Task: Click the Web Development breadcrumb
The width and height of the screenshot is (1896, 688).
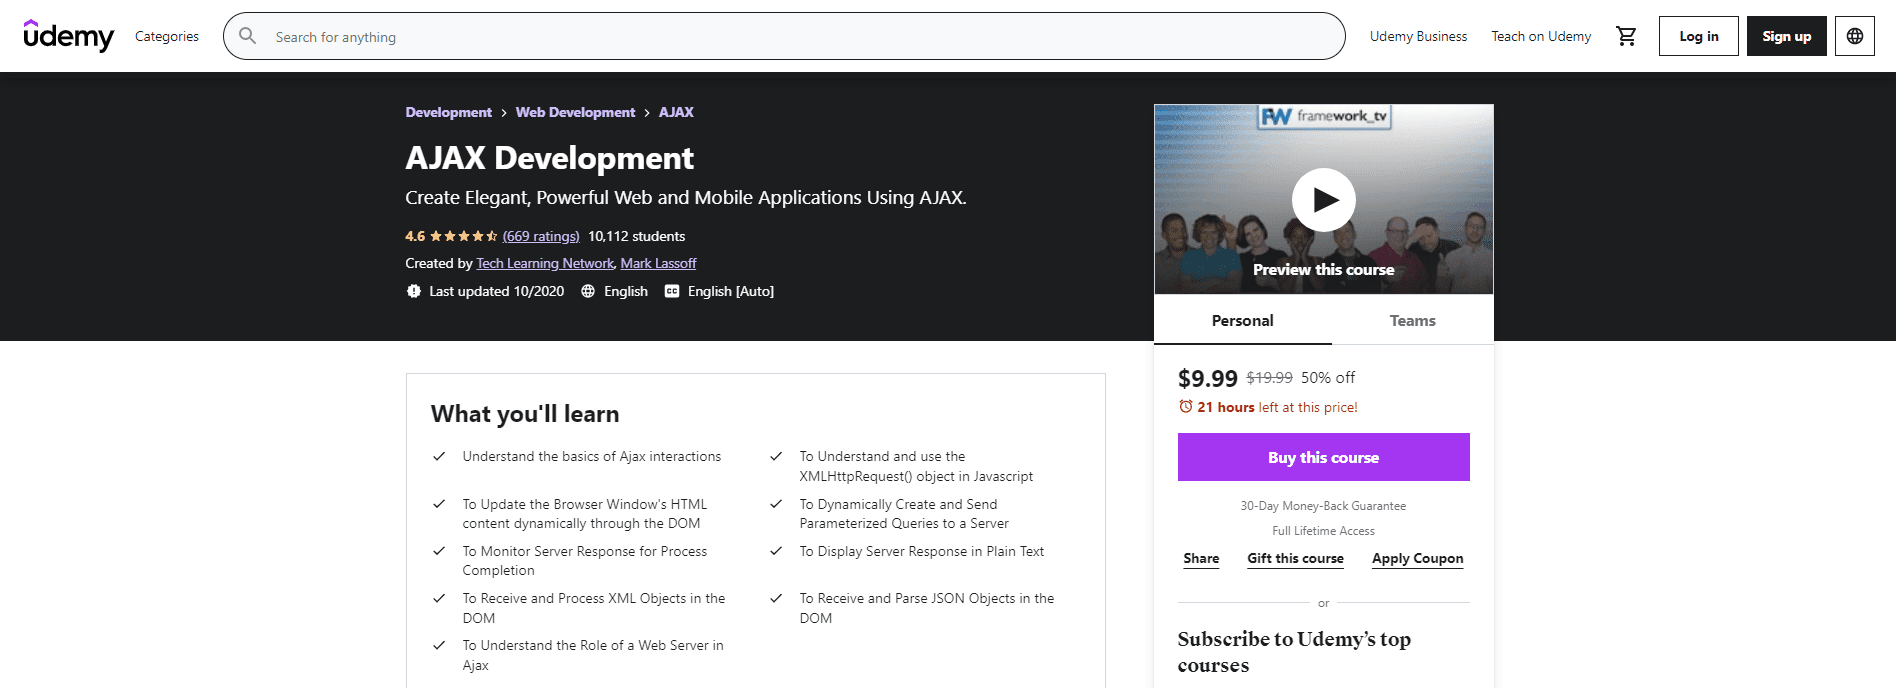Action: click(x=575, y=112)
